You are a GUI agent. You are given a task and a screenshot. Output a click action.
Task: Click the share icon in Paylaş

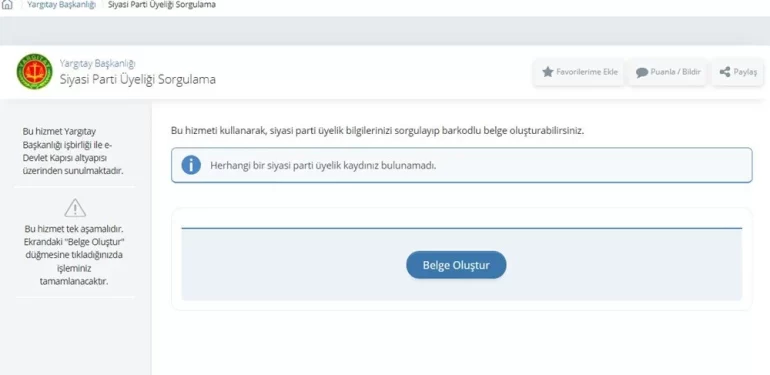[725, 72]
